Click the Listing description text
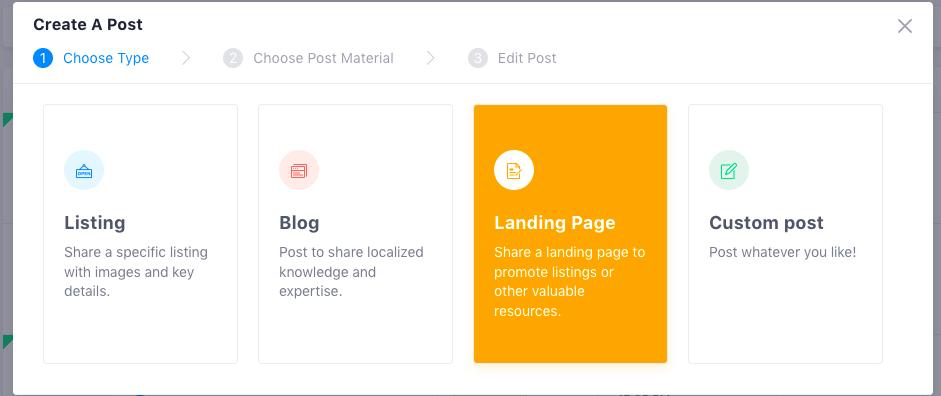This screenshot has width=941, height=396. pyautogui.click(x=136, y=272)
